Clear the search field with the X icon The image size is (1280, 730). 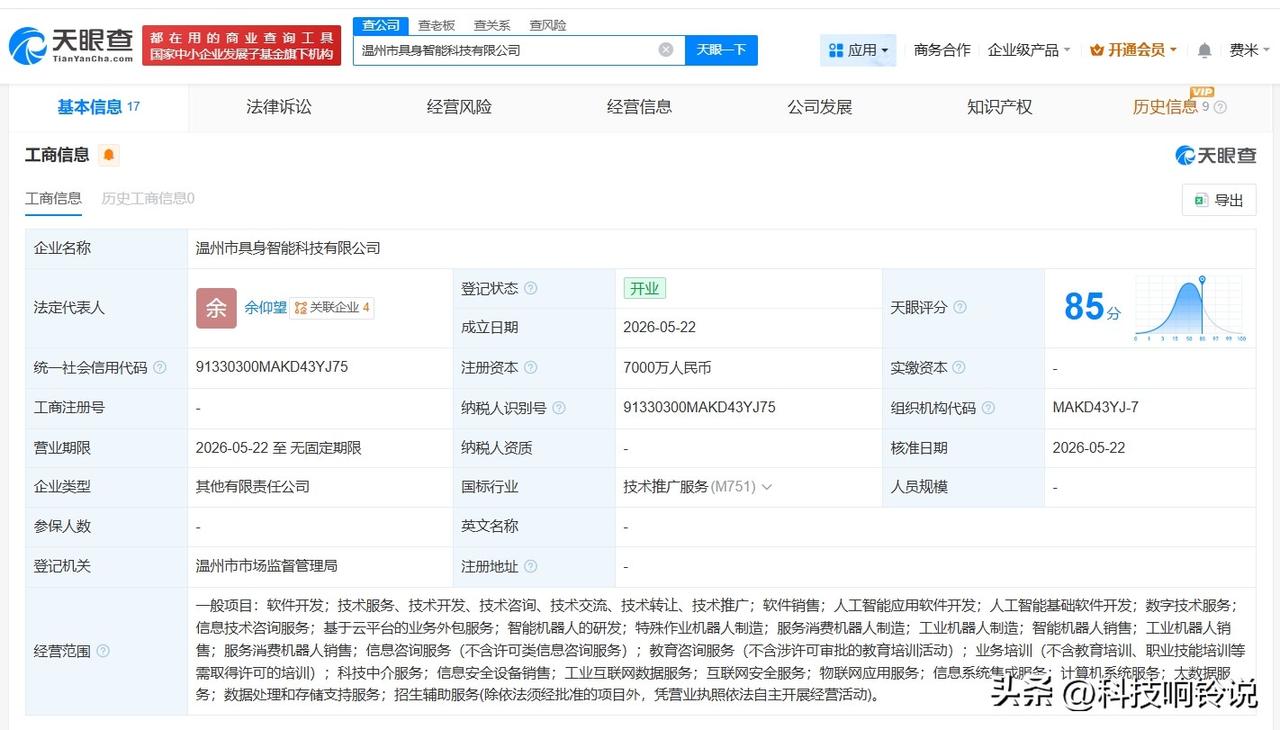click(x=666, y=50)
